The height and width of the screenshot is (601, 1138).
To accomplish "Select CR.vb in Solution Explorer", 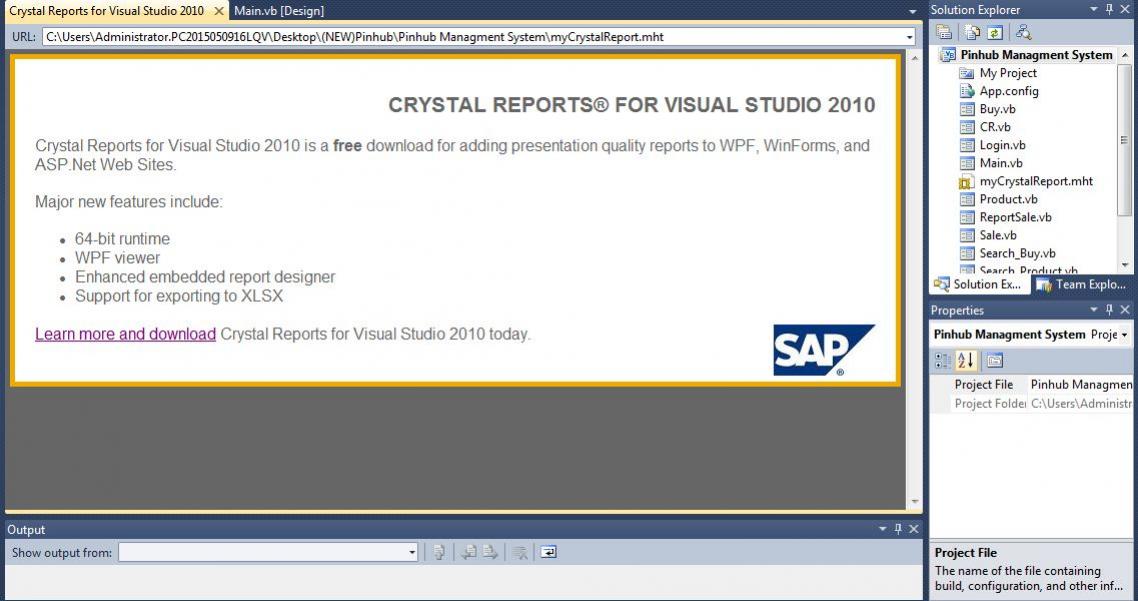I will pyautogui.click(x=995, y=127).
